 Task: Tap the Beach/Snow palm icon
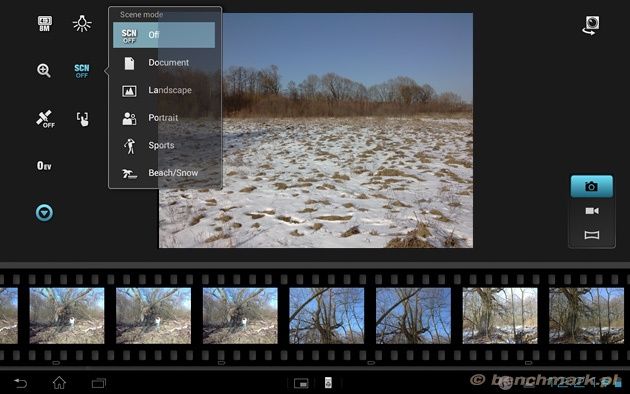129,174
